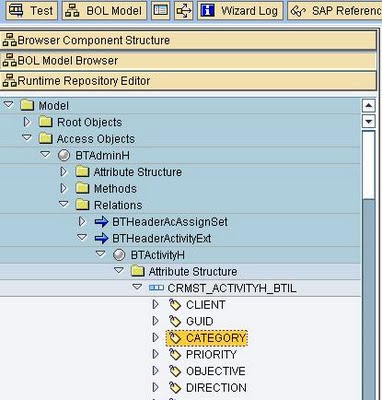Click the CLIENT tag icon
Viewport: 382px width, 400px height.
pyautogui.click(x=175, y=305)
